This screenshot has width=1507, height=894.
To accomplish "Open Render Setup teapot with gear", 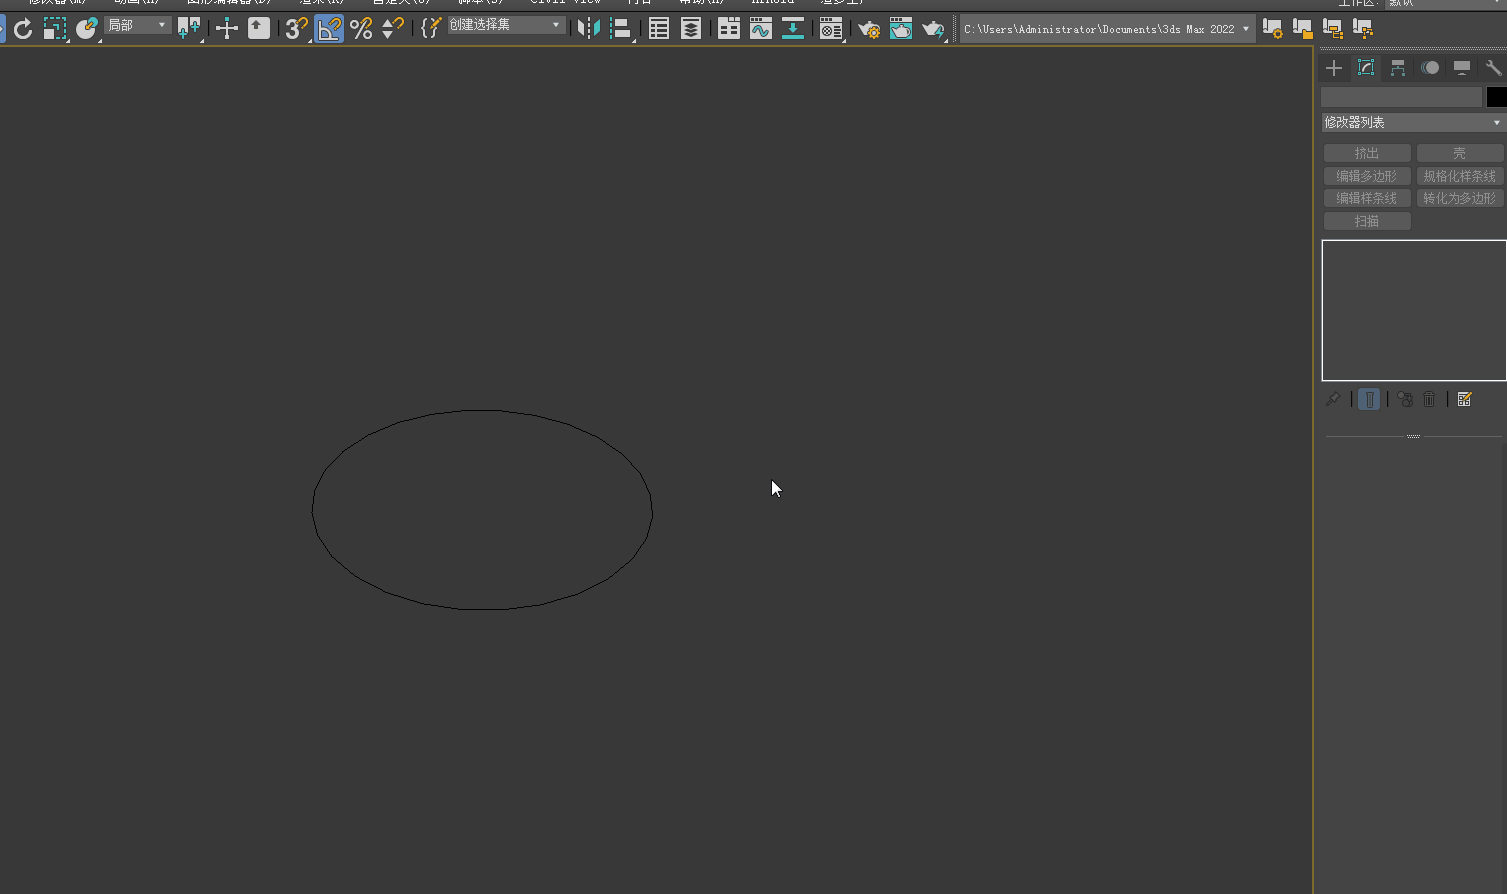I will point(869,29).
